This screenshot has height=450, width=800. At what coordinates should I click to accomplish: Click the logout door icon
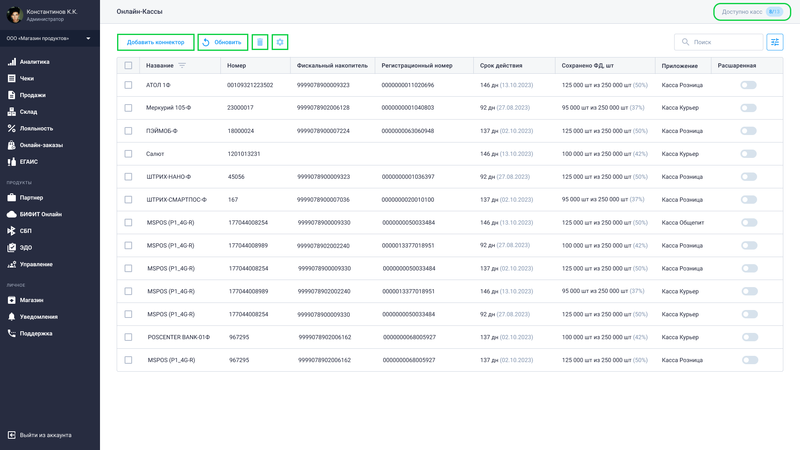[x=12, y=435]
